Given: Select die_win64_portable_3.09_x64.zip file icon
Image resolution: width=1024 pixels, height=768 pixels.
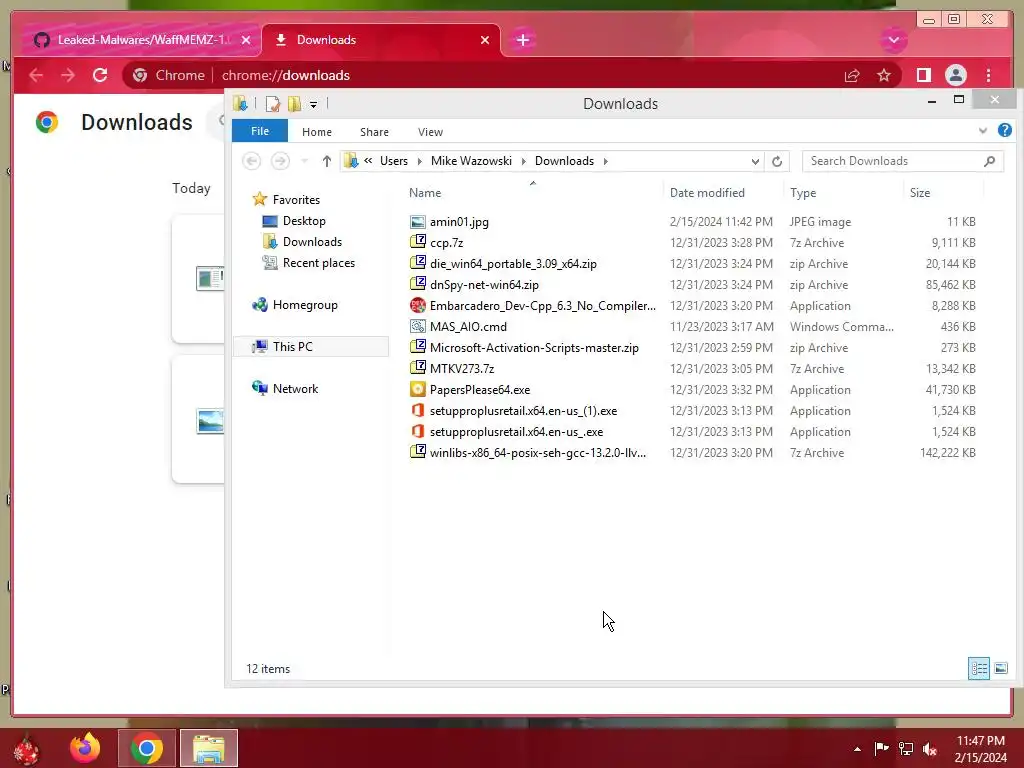Looking at the screenshot, I should tap(417, 263).
